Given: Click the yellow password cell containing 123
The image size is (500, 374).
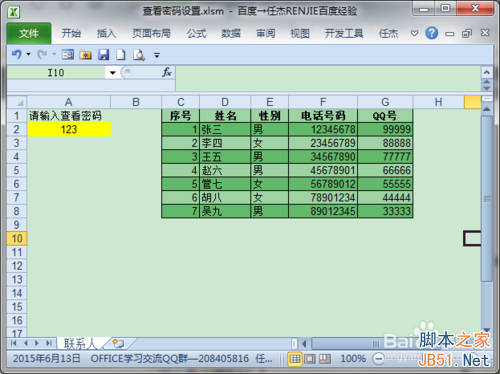Looking at the screenshot, I should [69, 129].
